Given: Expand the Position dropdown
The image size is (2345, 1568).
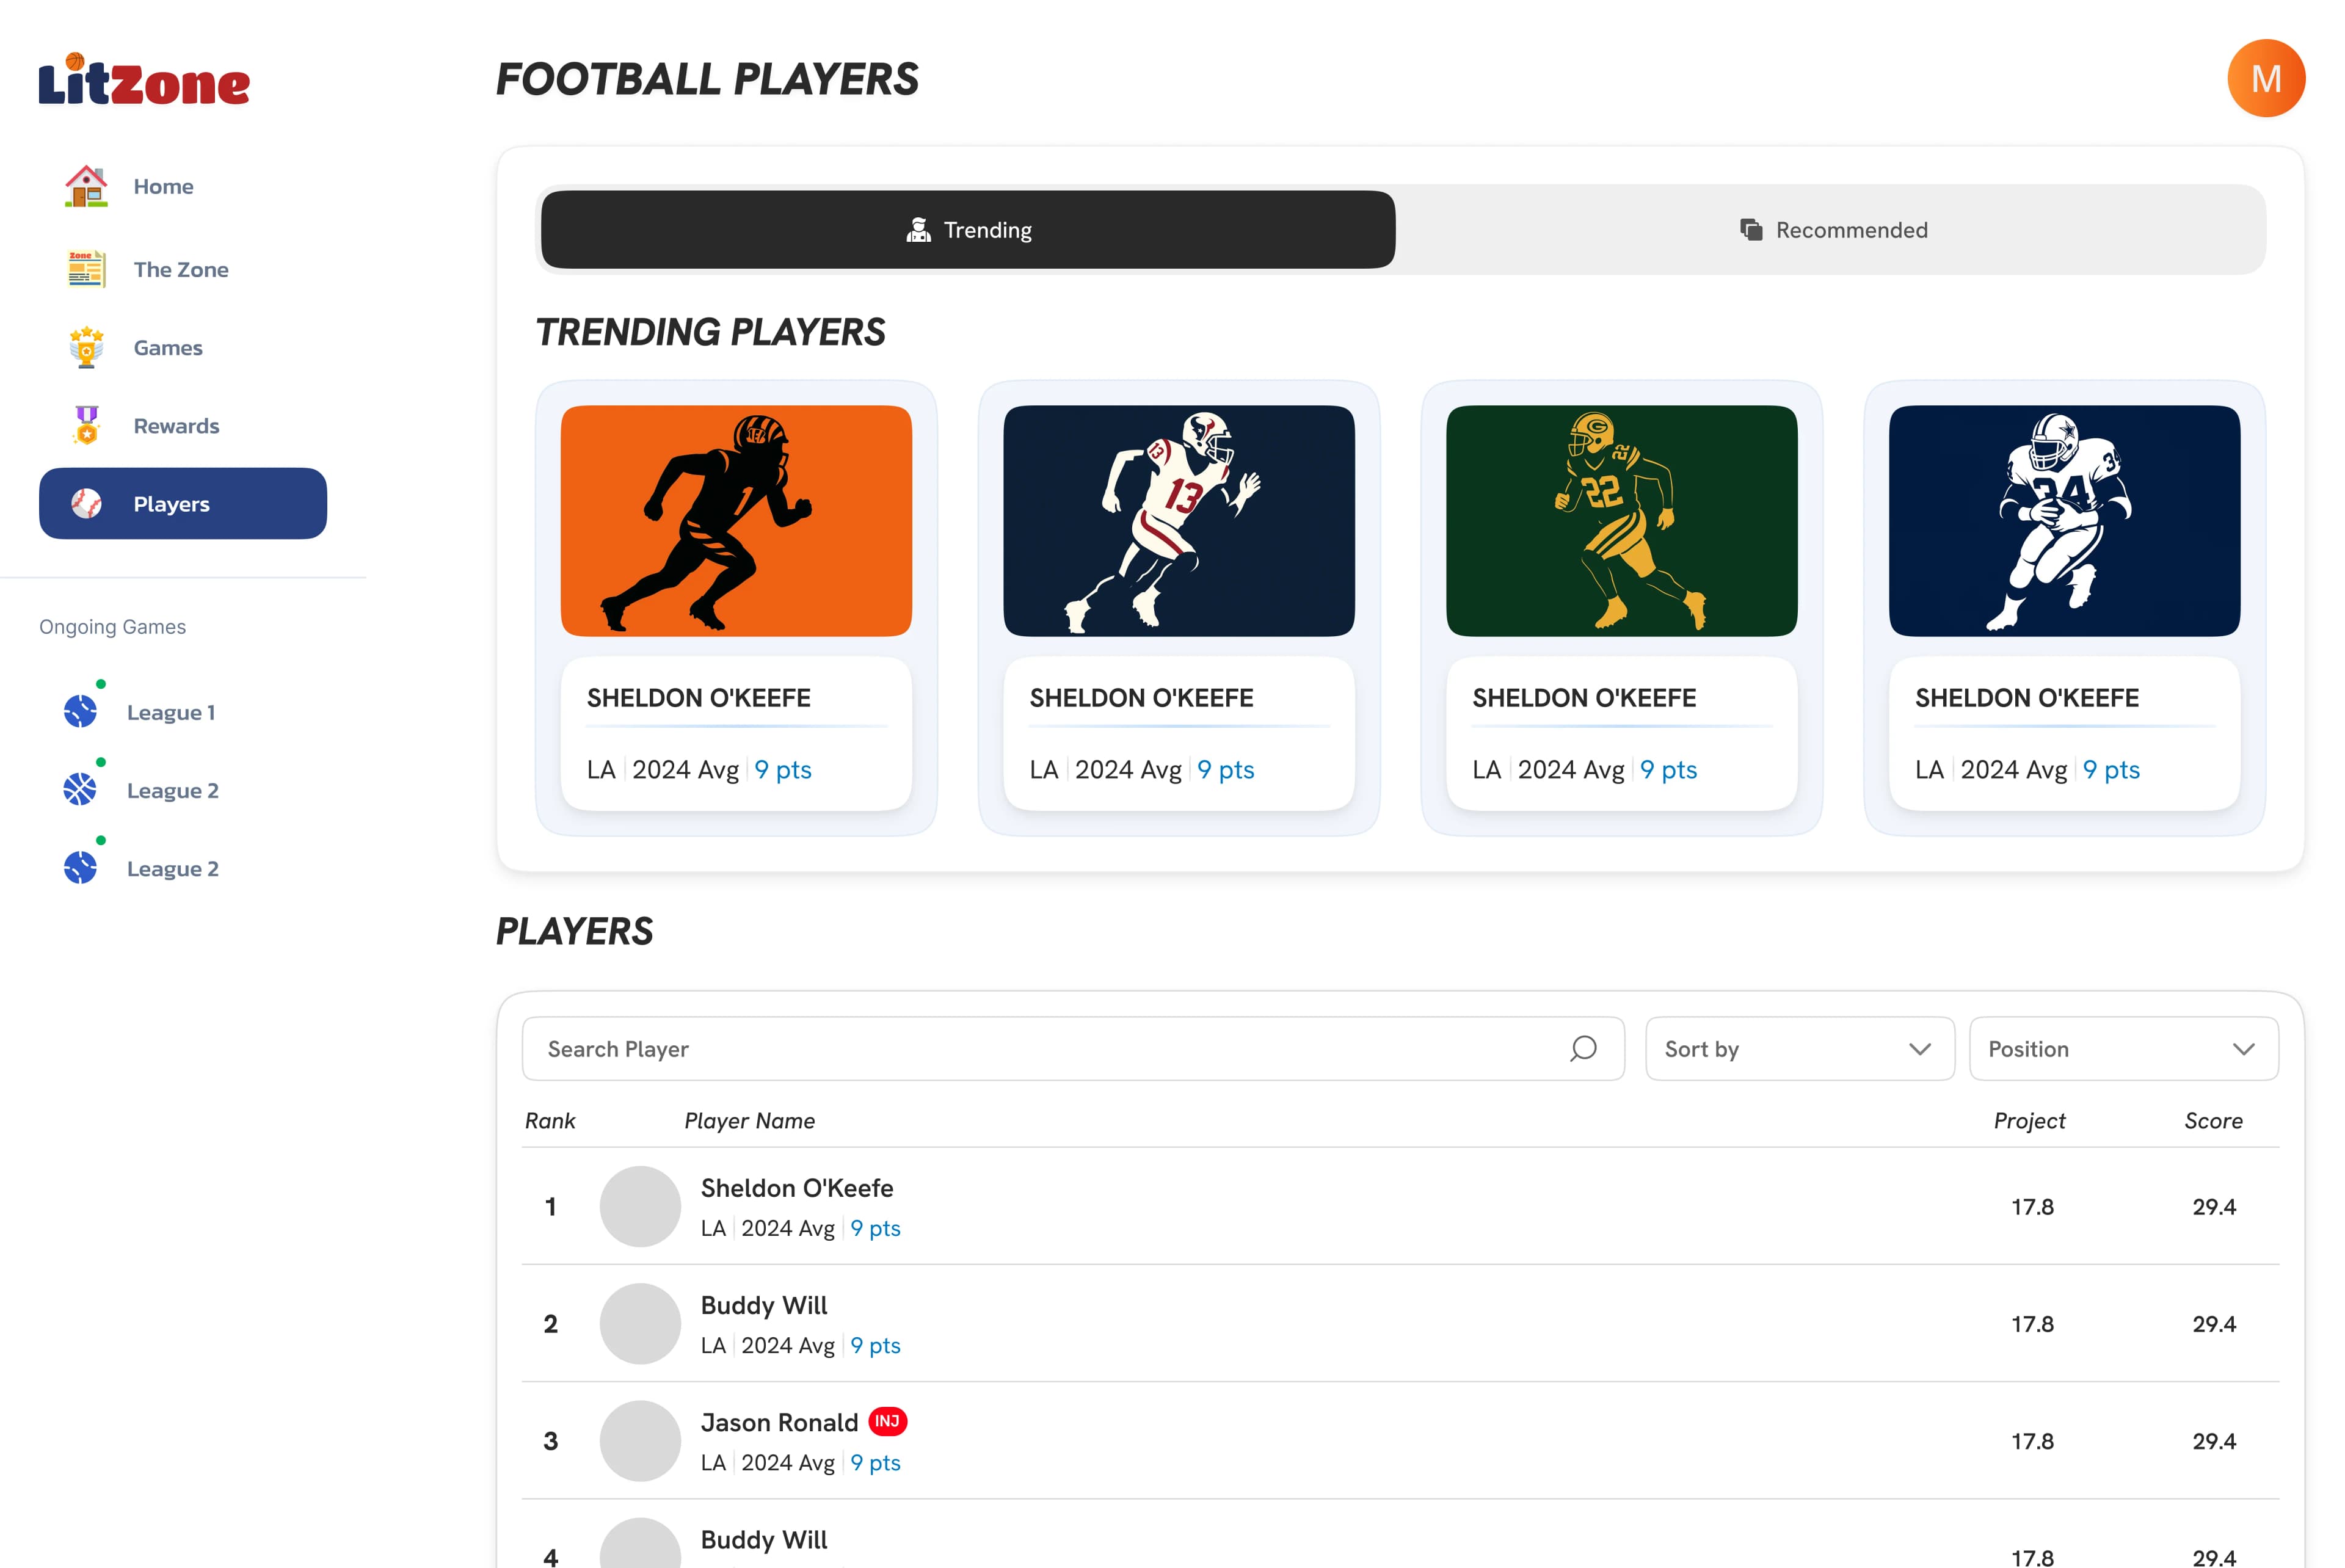Looking at the screenshot, I should (x=2123, y=1048).
